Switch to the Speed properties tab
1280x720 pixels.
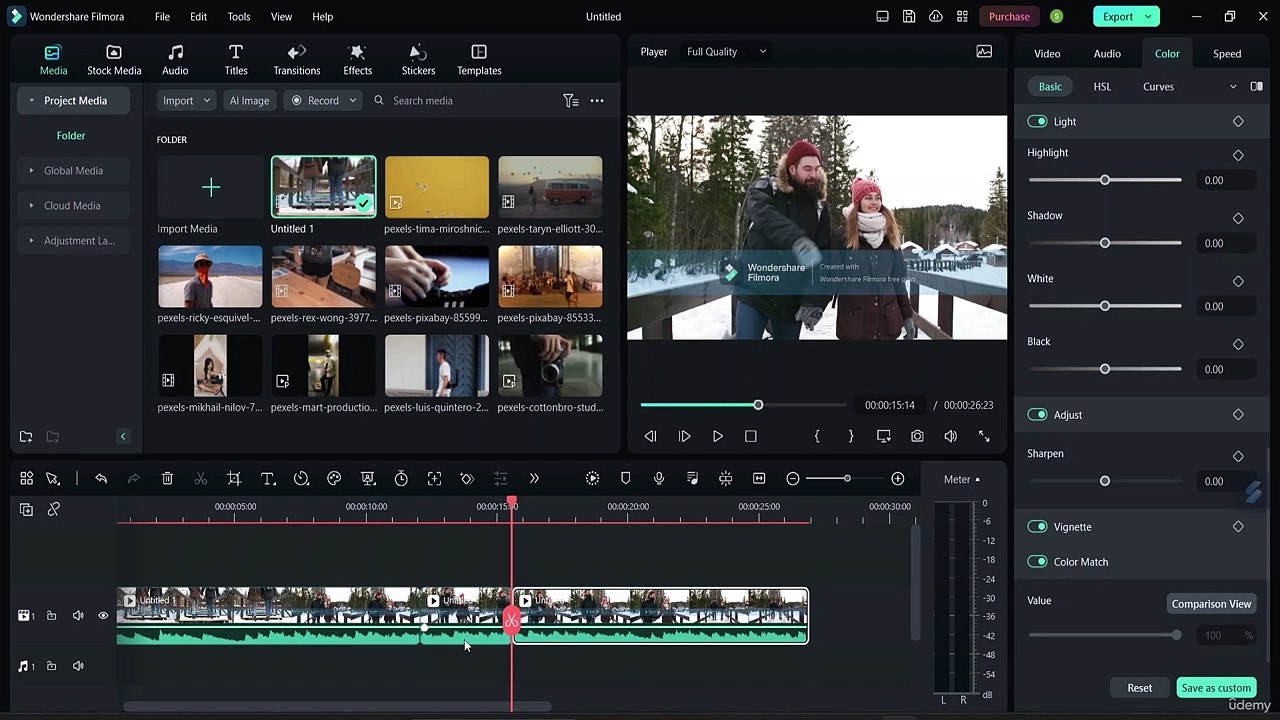[1227, 53]
